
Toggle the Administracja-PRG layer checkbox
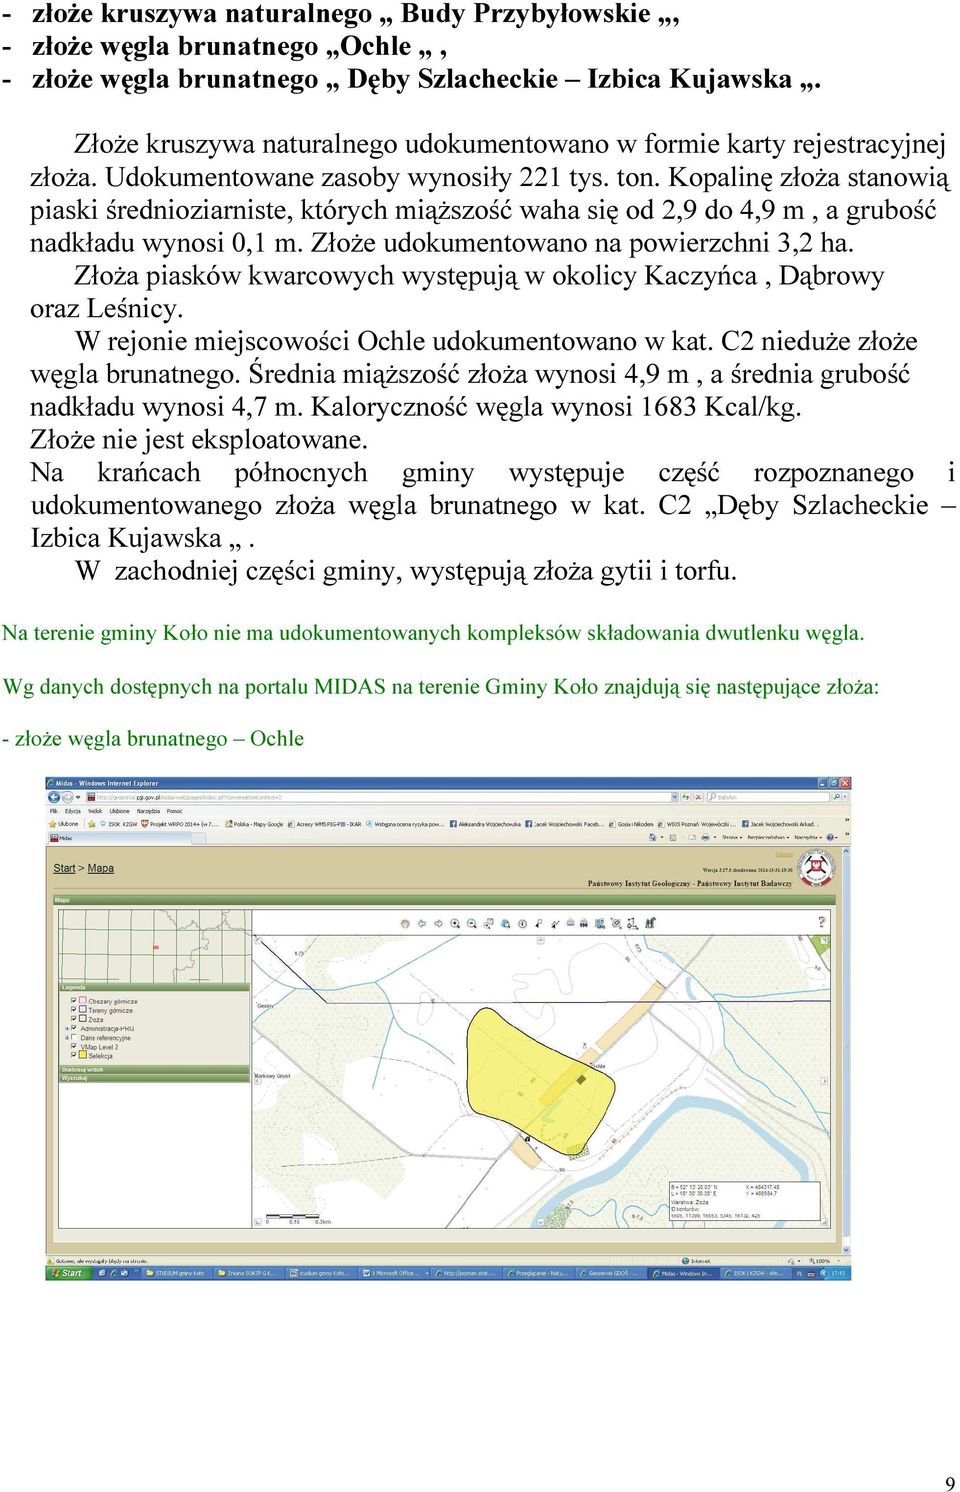[x=74, y=1028]
